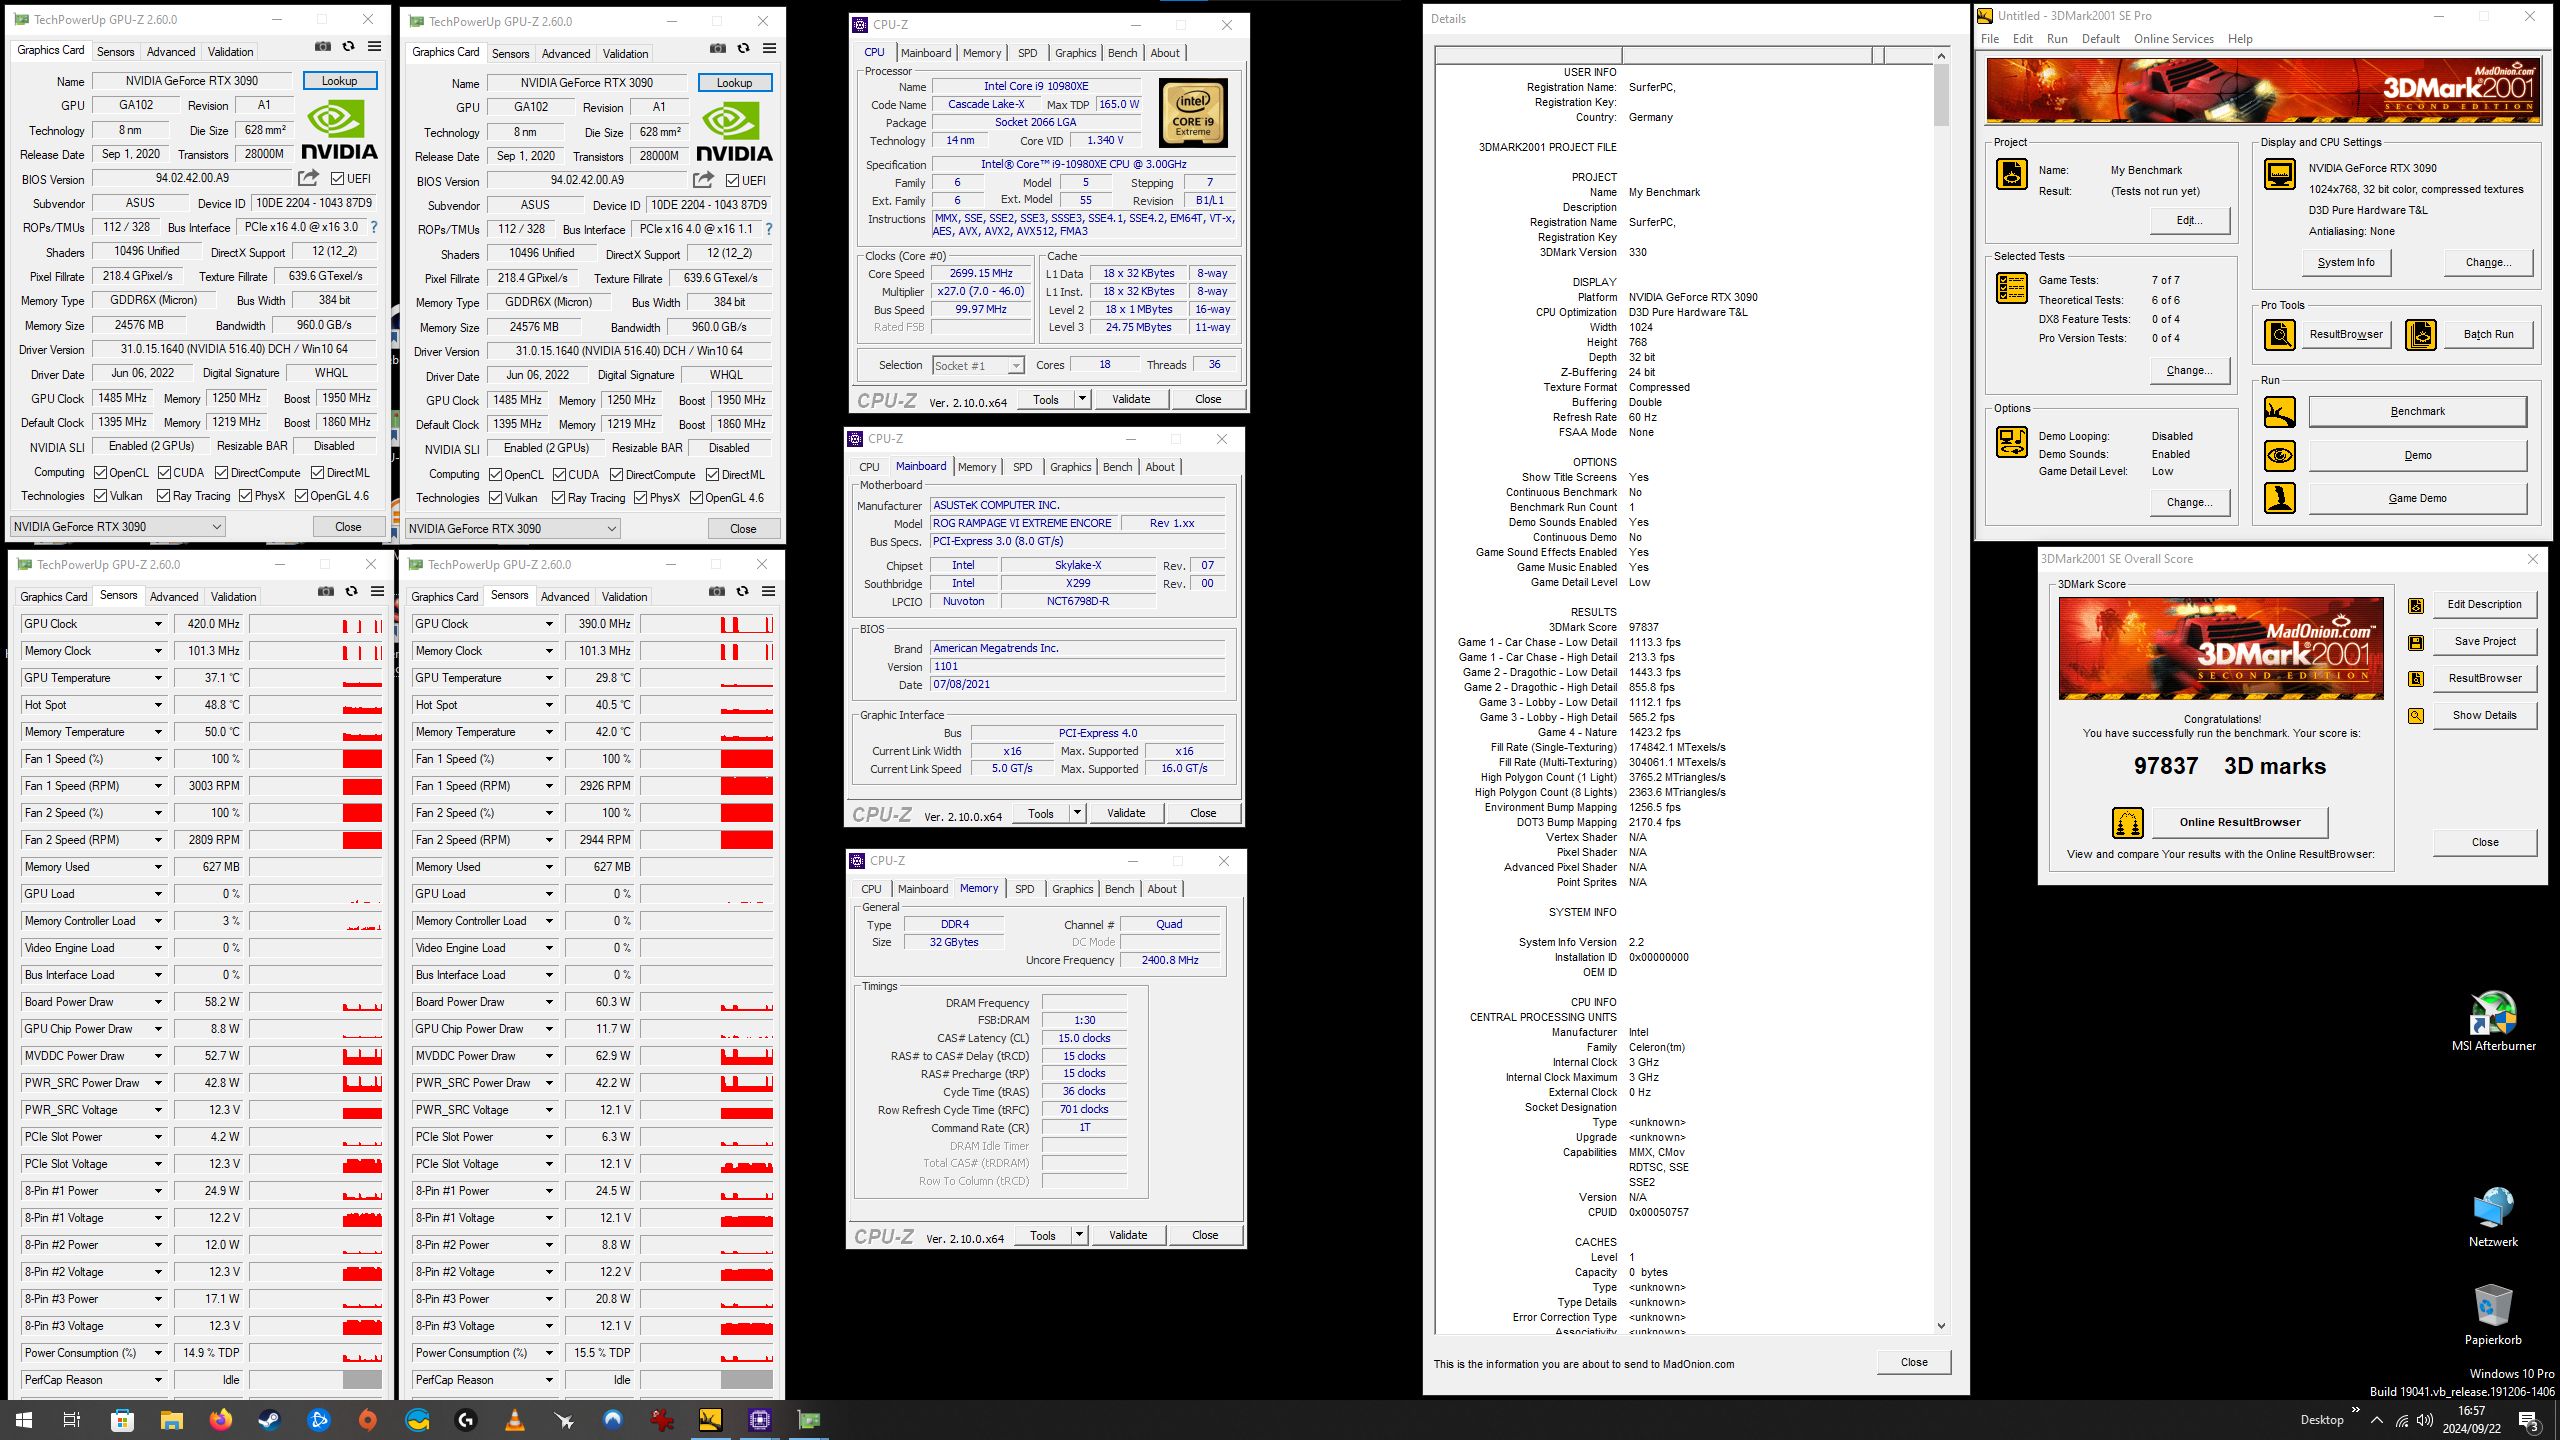
Task: Click the Details window scroll up arrow
Action: pyautogui.click(x=1941, y=56)
